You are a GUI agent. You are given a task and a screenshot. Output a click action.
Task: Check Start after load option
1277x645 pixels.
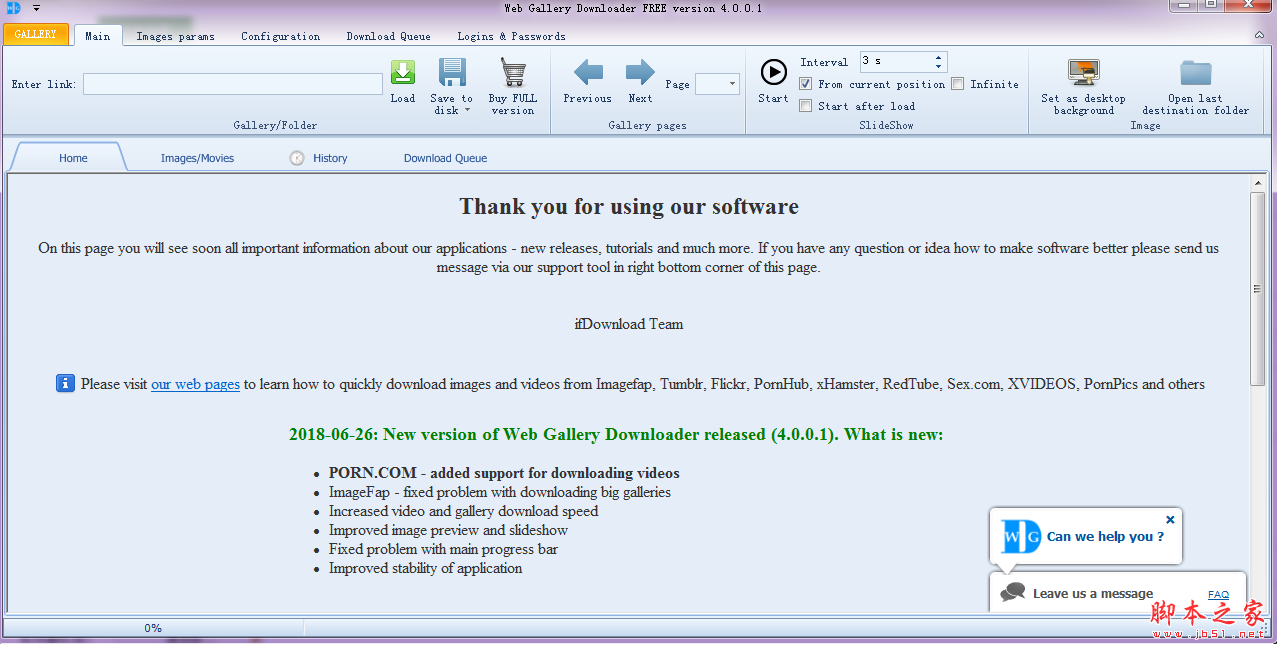tap(806, 105)
